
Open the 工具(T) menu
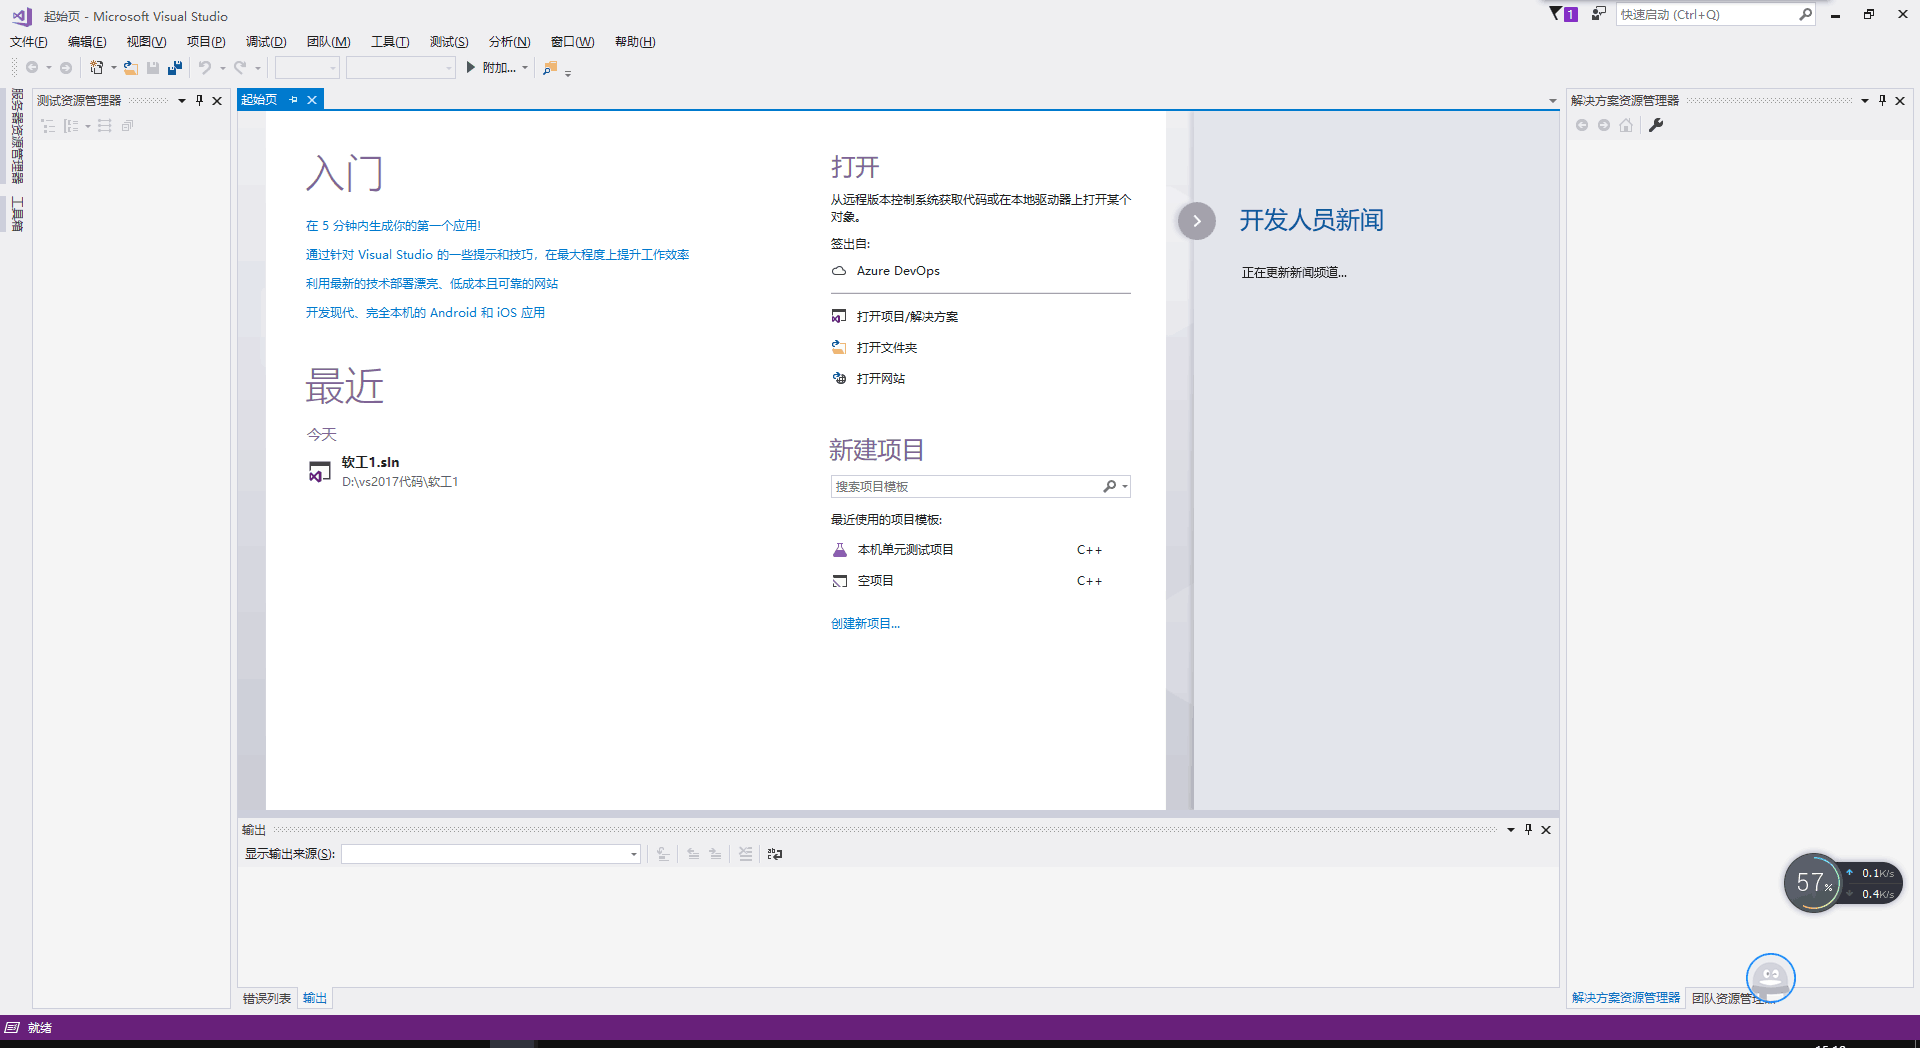pyautogui.click(x=390, y=42)
